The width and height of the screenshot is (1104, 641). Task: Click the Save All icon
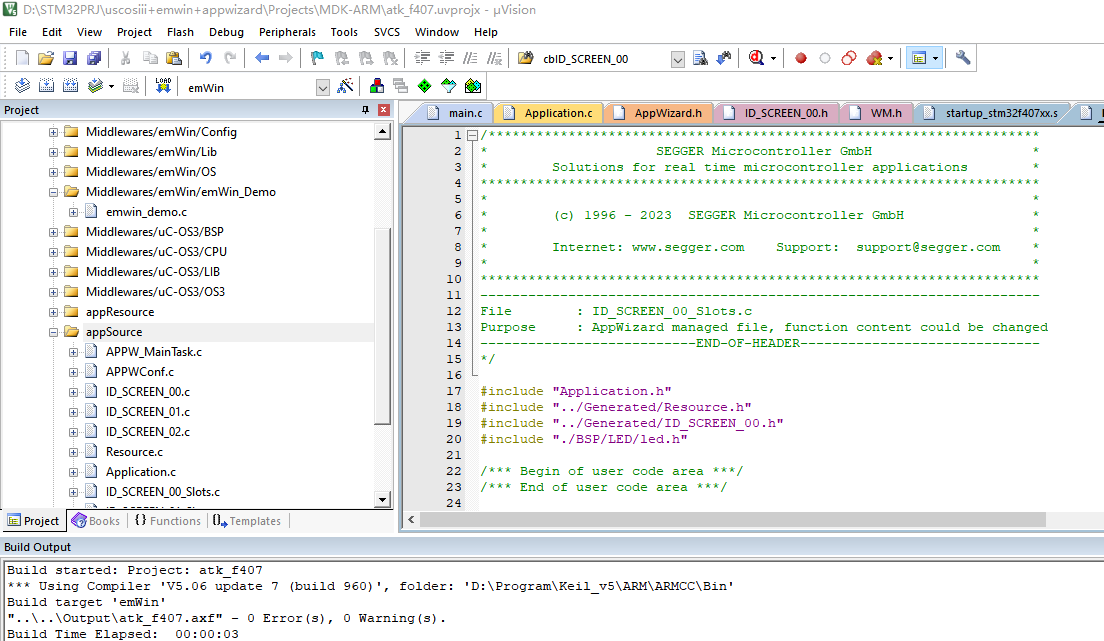(94, 58)
